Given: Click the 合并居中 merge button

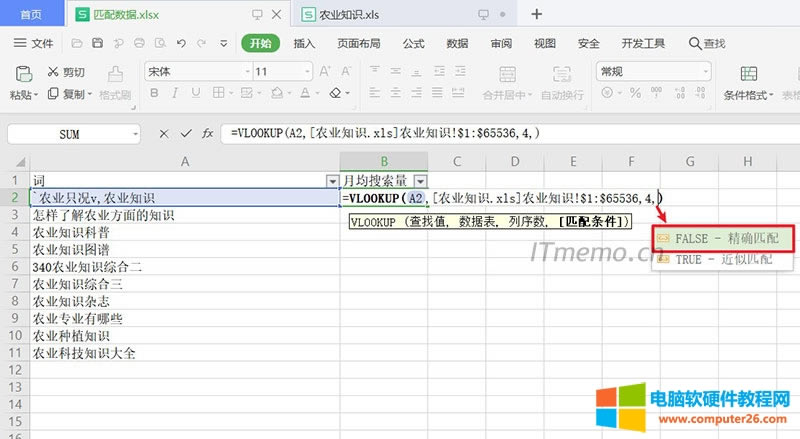Looking at the screenshot, I should tap(507, 83).
